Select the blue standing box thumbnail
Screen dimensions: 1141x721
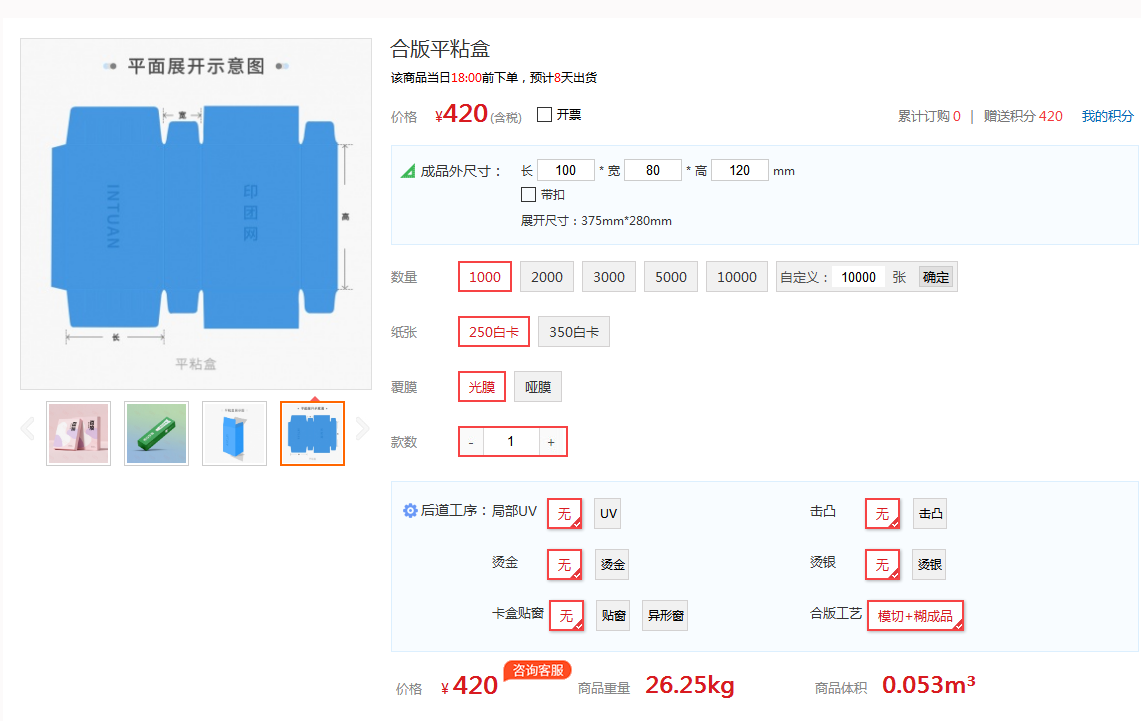(x=234, y=434)
